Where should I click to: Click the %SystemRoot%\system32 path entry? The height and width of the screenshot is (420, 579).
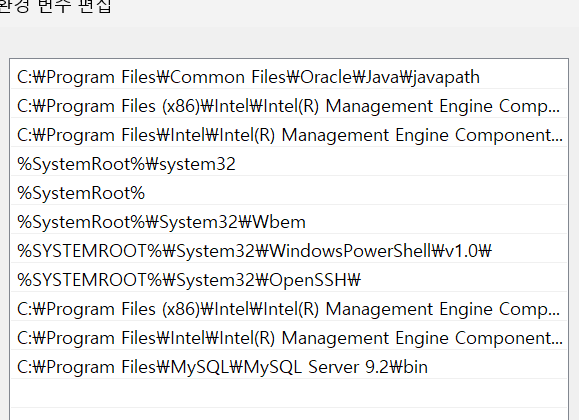pyautogui.click(x=289, y=164)
